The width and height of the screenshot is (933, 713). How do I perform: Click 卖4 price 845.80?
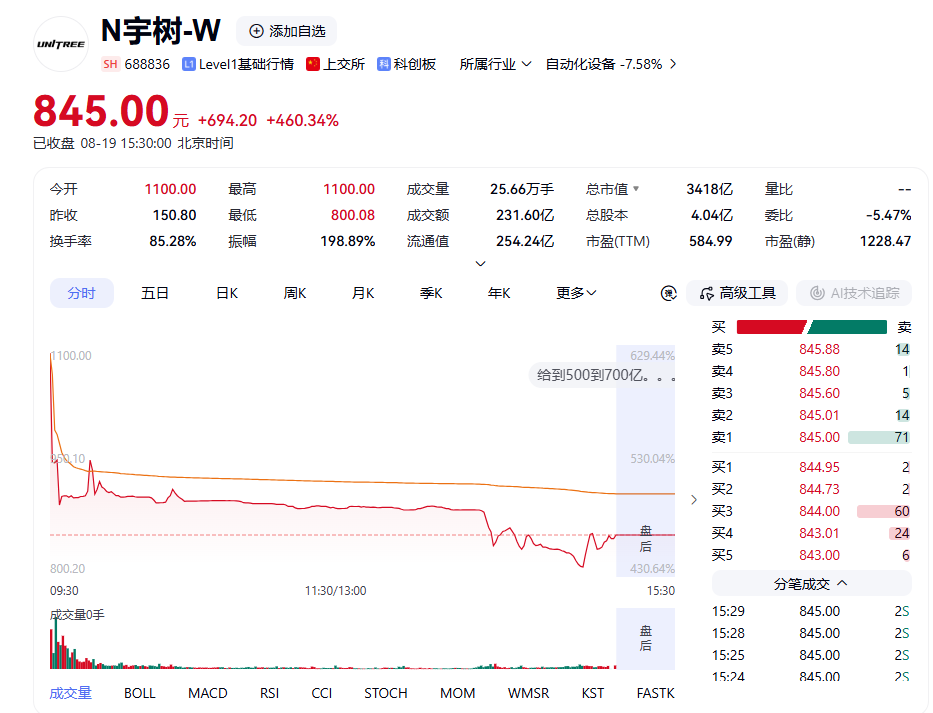click(x=819, y=371)
